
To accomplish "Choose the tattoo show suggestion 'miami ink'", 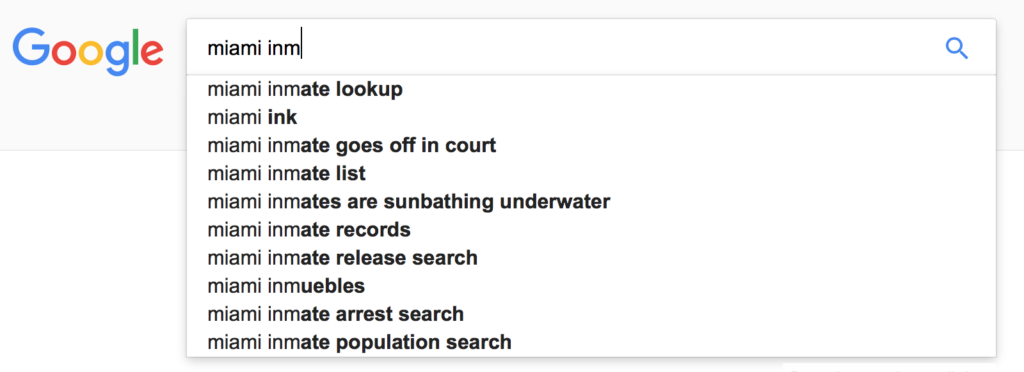I will (591, 117).
